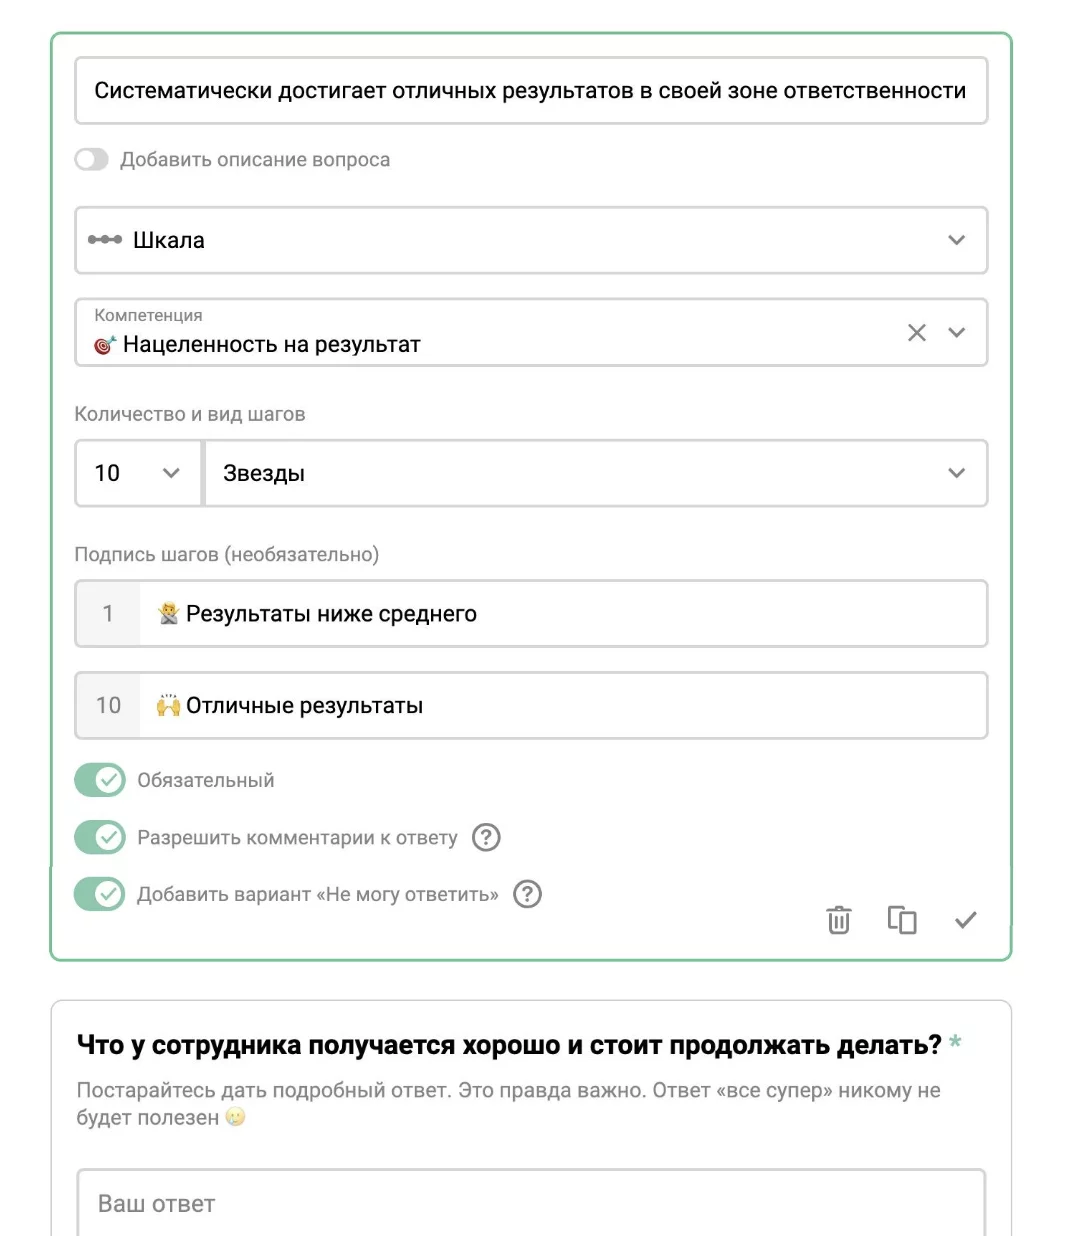1066x1236 pixels.
Task: Edit the question title text field
Action: pyautogui.click(x=530, y=91)
